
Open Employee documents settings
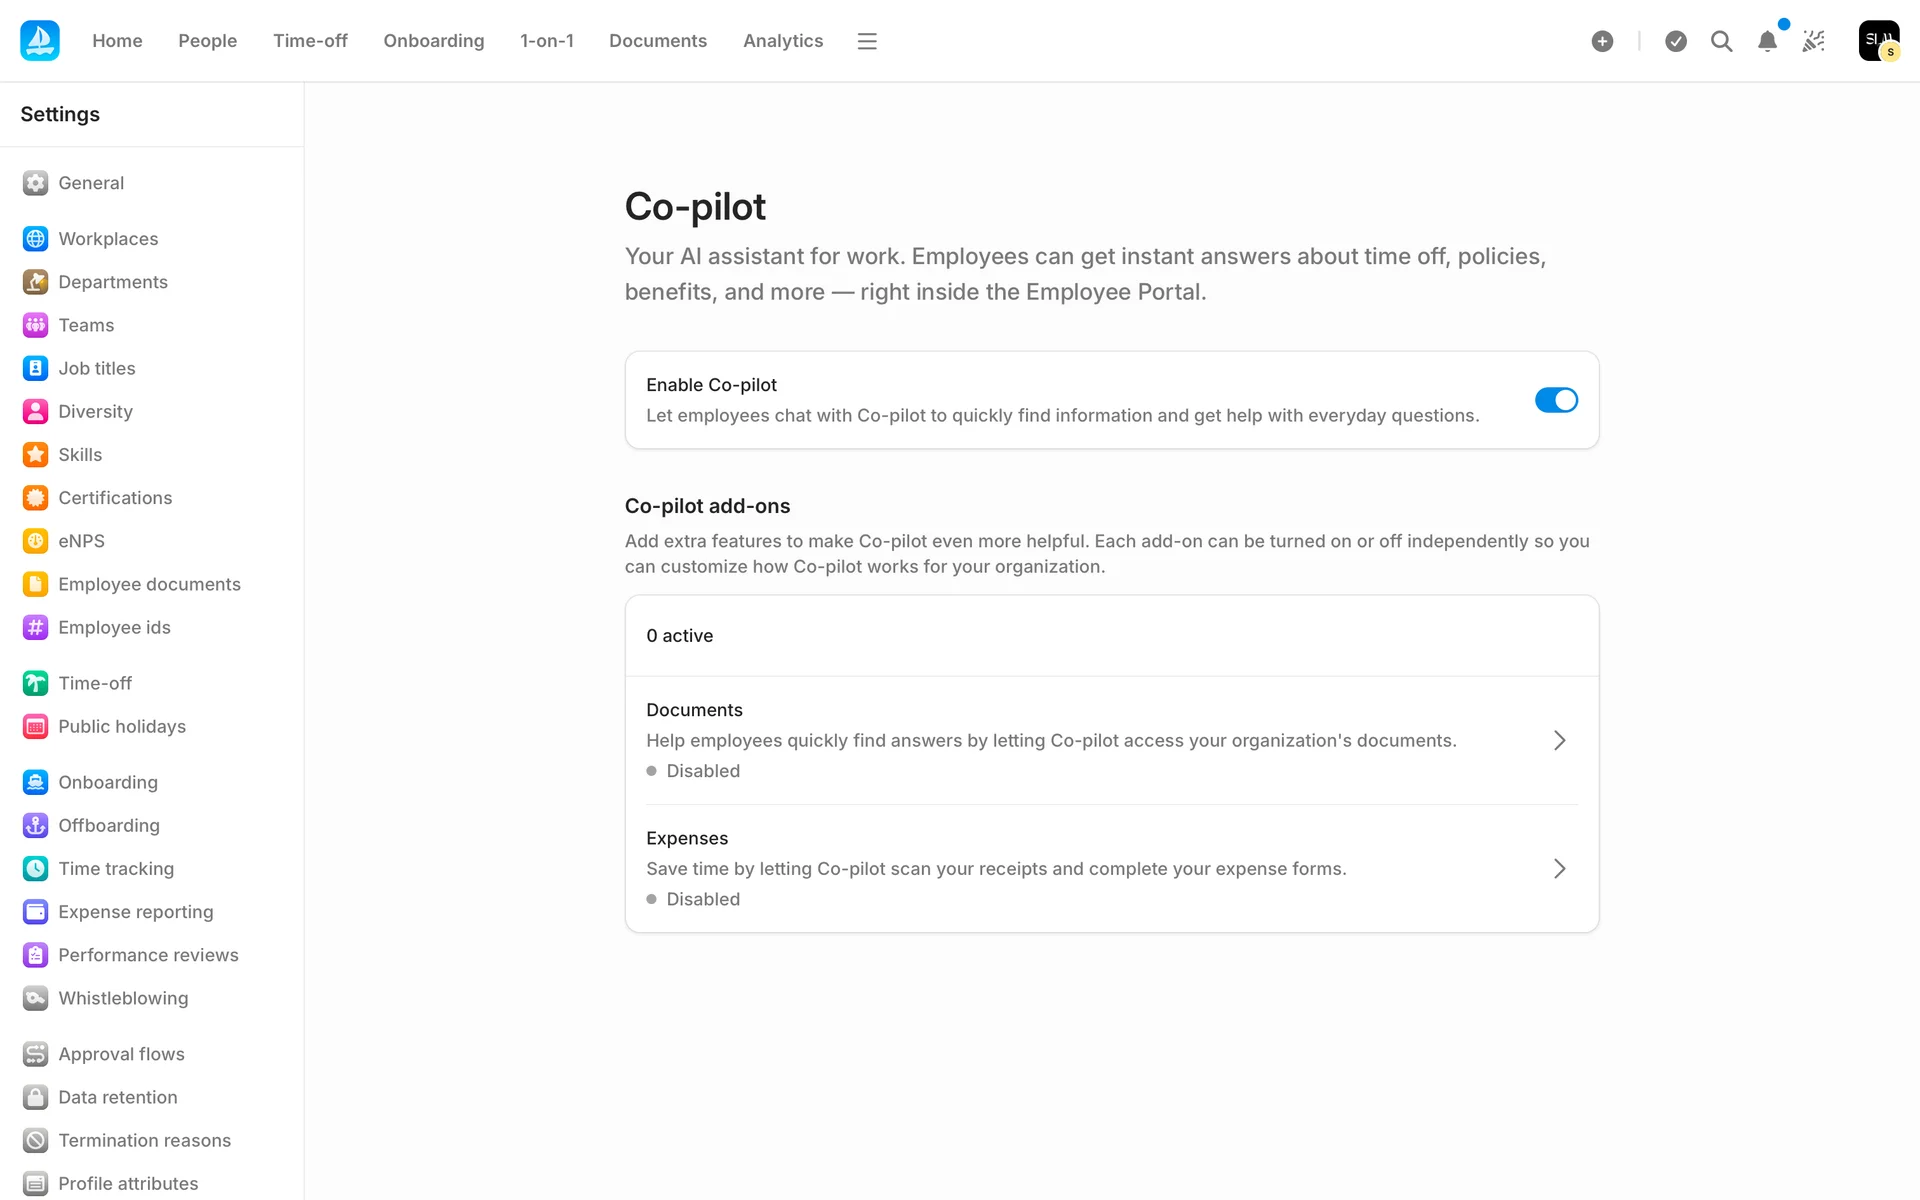pyautogui.click(x=149, y=584)
